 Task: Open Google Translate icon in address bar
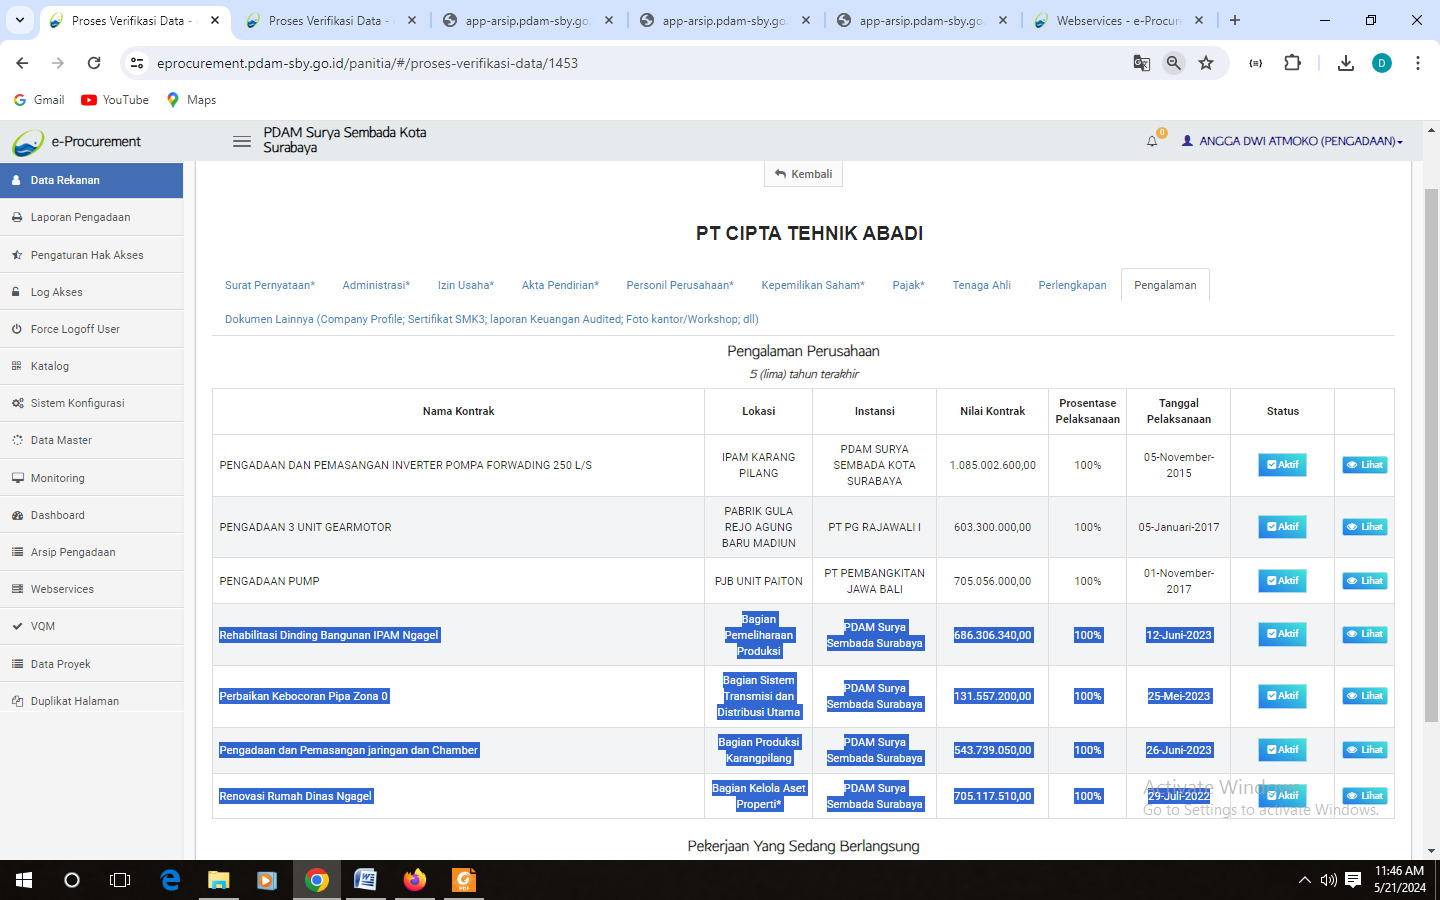(x=1141, y=63)
